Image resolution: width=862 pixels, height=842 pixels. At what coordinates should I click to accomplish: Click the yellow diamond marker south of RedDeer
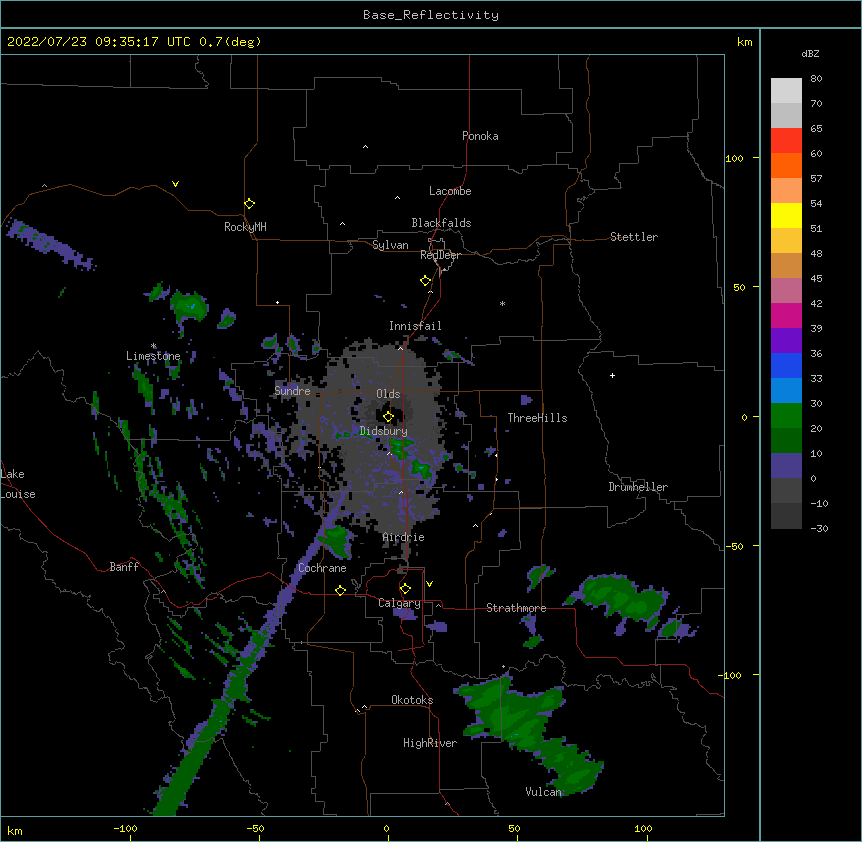coord(426,281)
